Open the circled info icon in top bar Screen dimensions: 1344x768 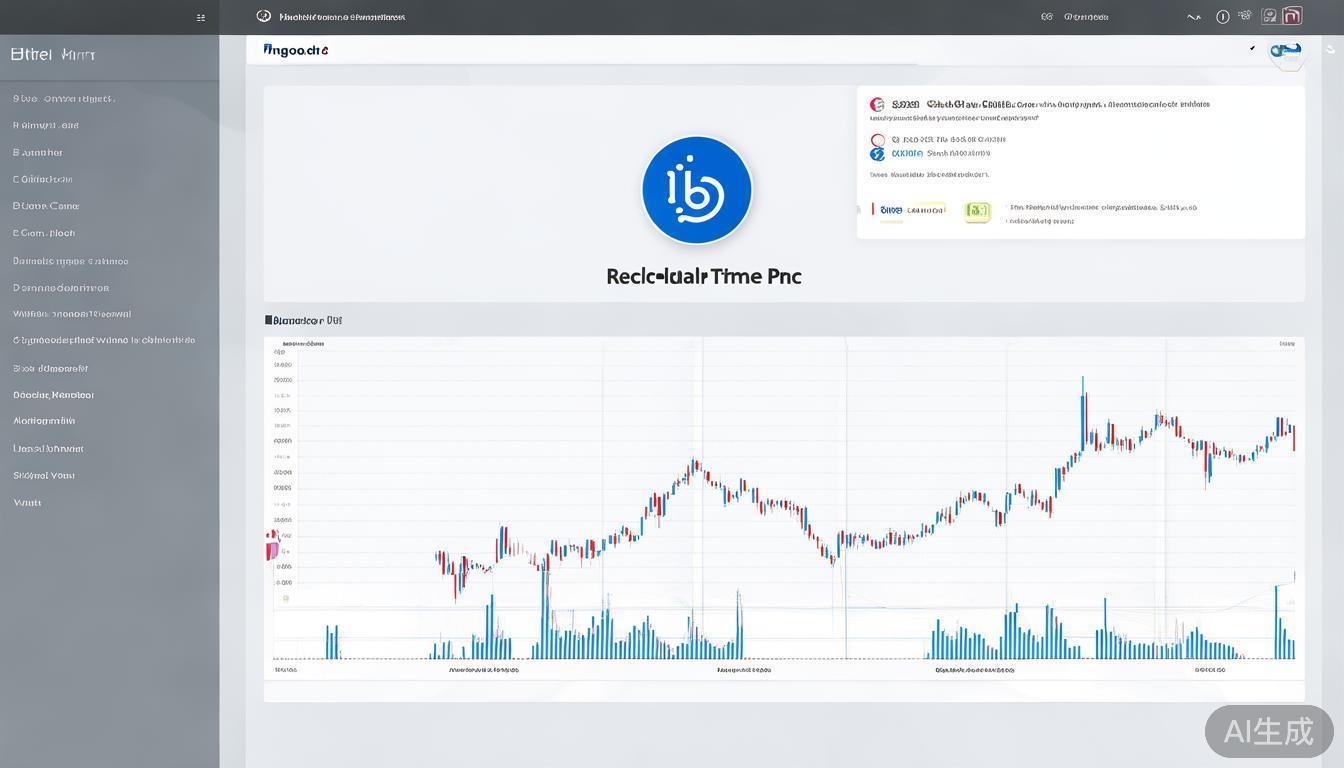pyautogui.click(x=1222, y=17)
